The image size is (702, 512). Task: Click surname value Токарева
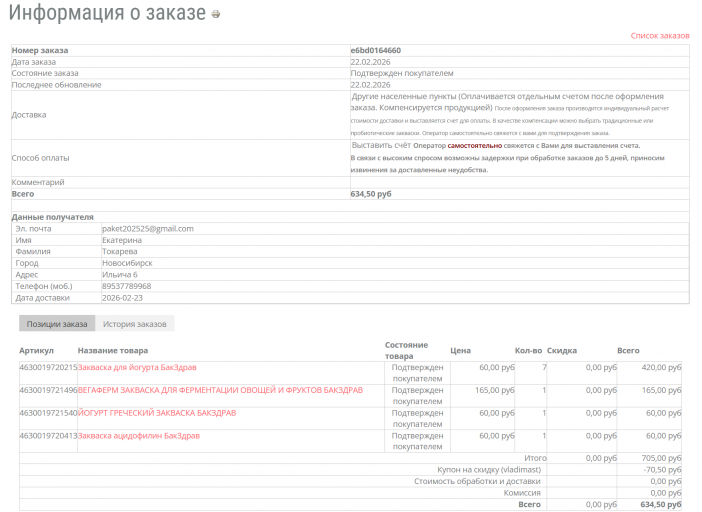tap(120, 252)
